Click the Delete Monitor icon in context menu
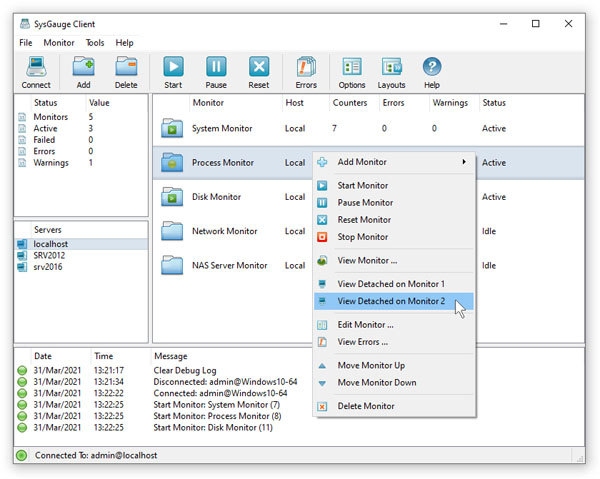Viewport: 600px width, 479px height. [322, 406]
